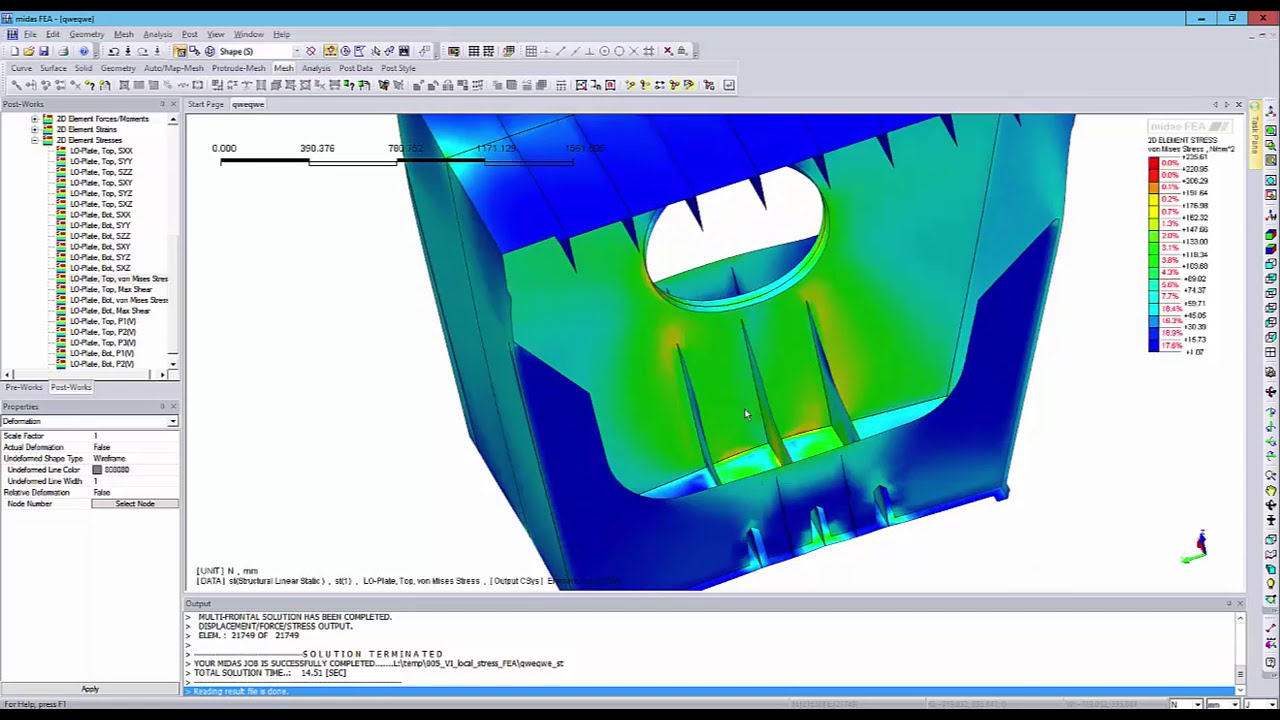The height and width of the screenshot is (720, 1280).
Task: Click the padlock icon in top toolbar
Action: point(682,51)
